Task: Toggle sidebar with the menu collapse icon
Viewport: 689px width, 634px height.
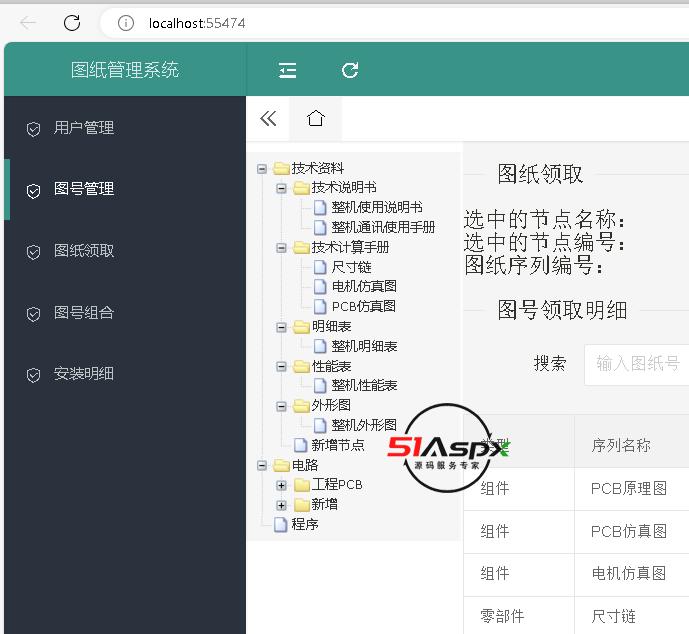Action: [287, 70]
